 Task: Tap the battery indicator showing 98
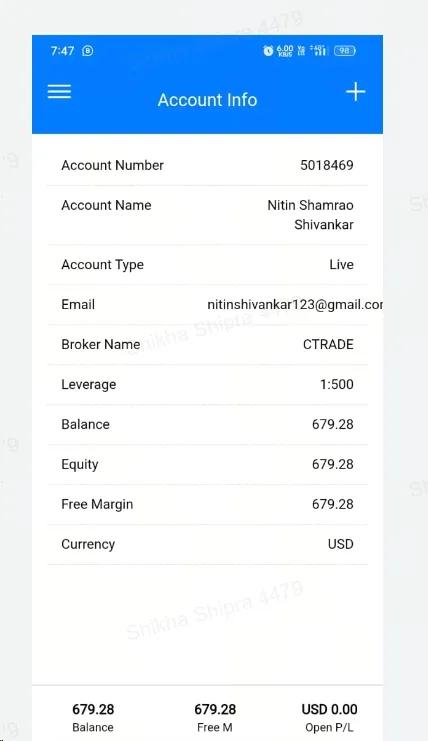click(344, 51)
